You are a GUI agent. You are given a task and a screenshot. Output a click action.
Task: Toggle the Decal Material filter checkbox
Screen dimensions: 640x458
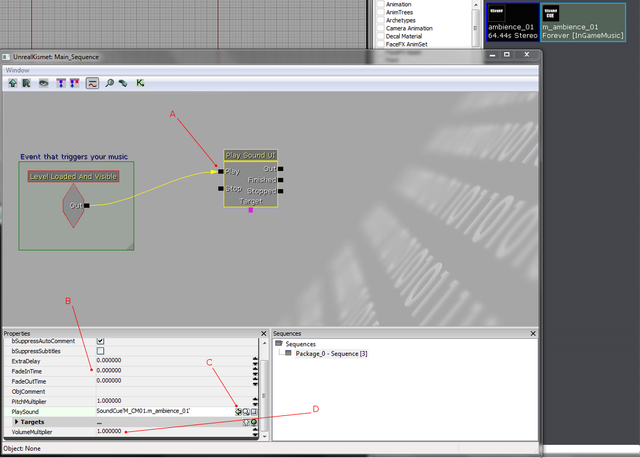point(380,36)
